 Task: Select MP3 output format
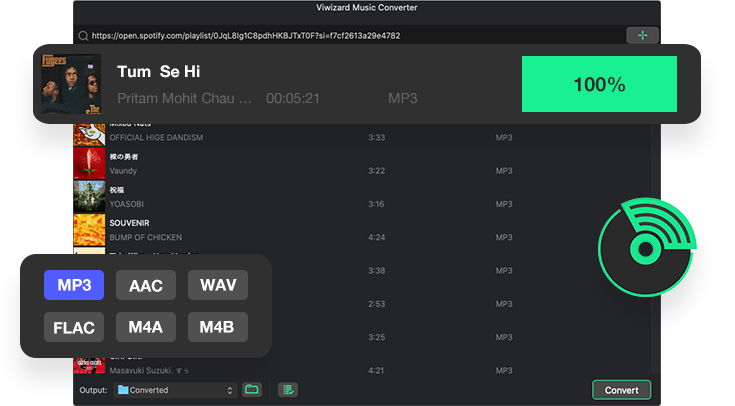pyautogui.click(x=74, y=285)
